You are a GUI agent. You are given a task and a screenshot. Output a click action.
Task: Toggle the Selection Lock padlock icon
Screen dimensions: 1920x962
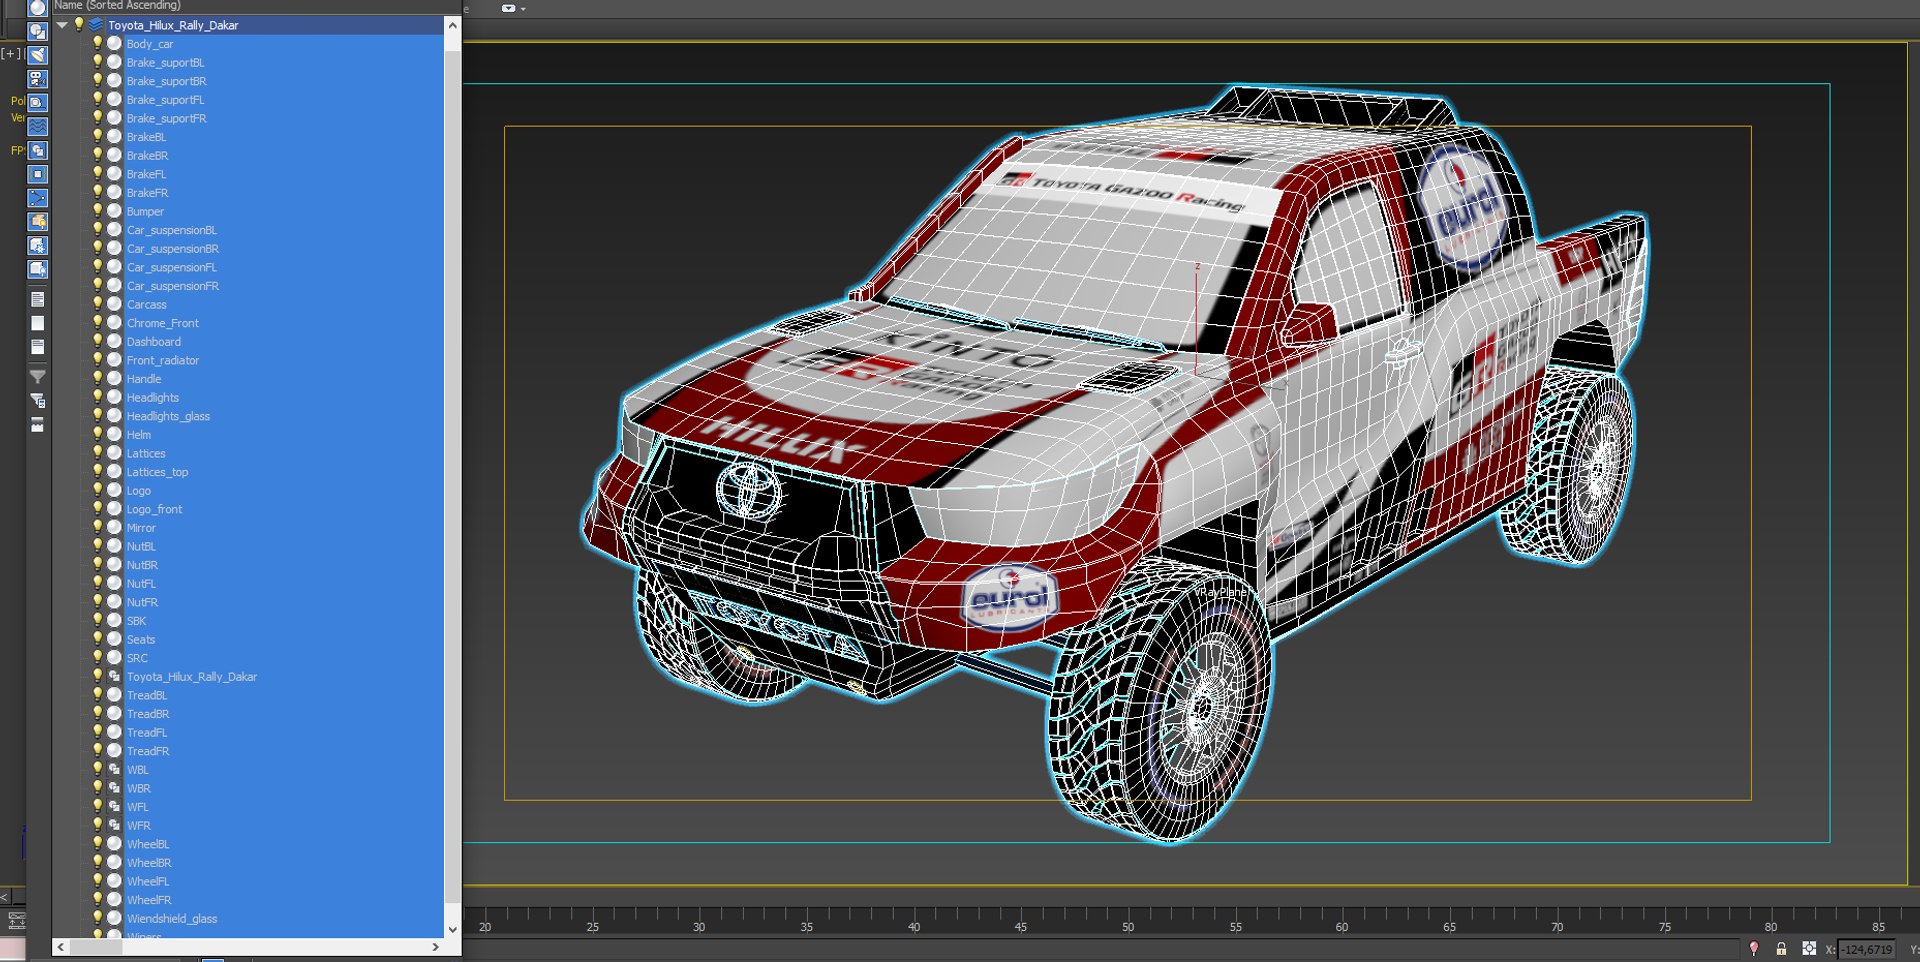[x=1781, y=949]
